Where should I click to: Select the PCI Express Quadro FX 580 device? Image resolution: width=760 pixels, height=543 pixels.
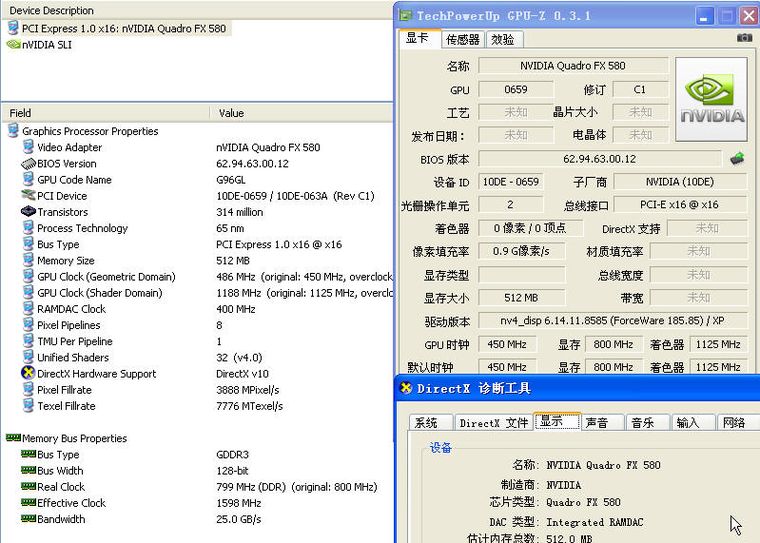[123, 28]
